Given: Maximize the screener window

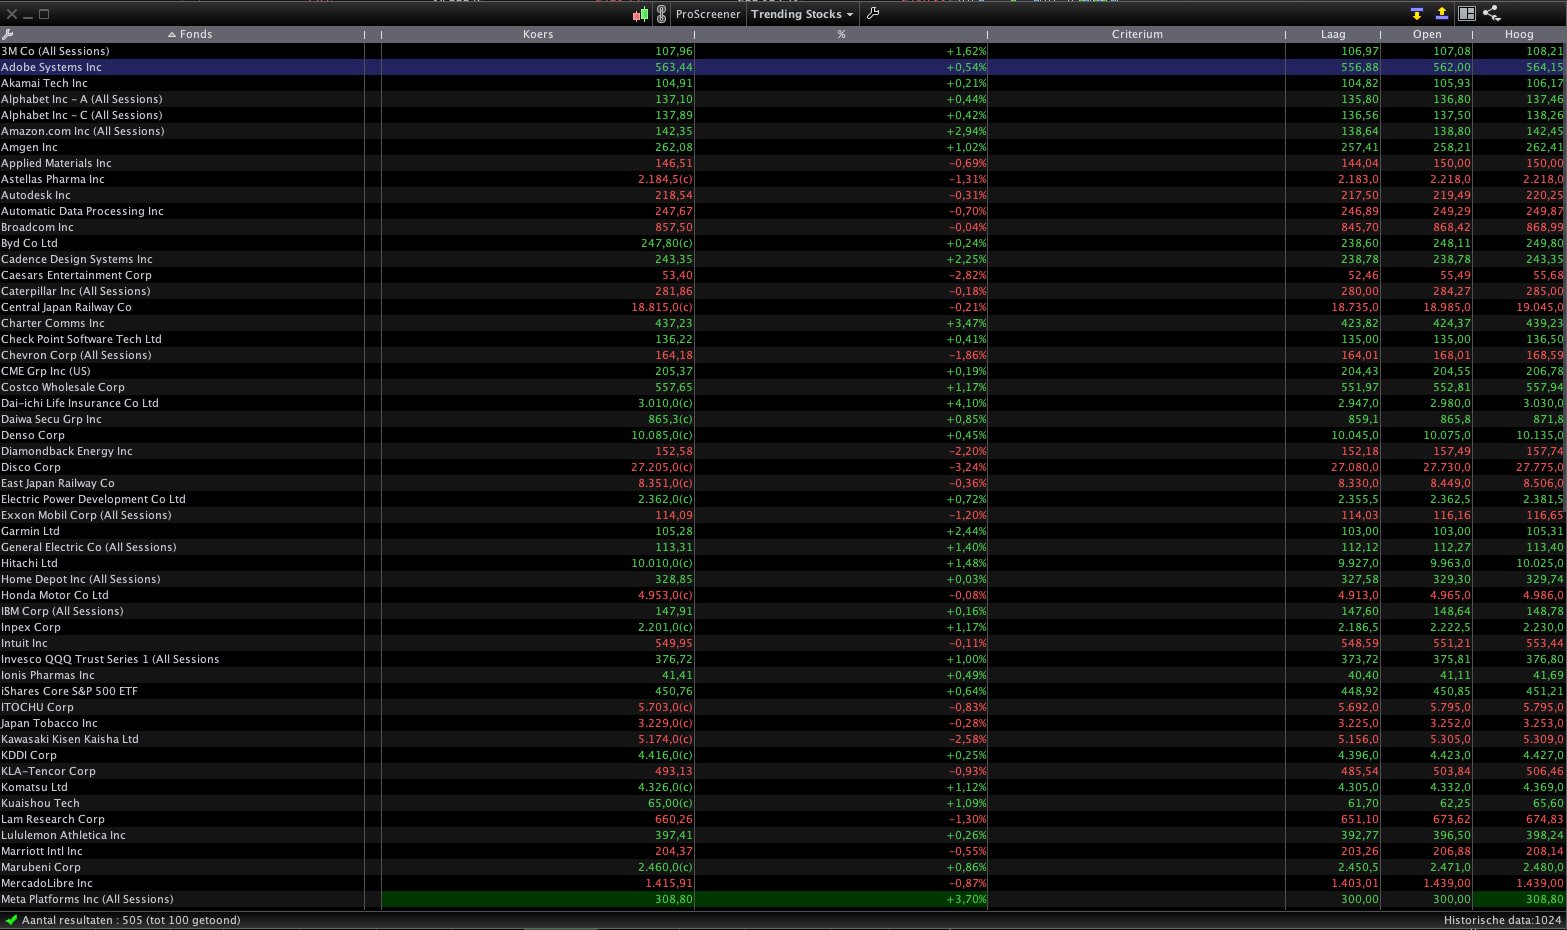Looking at the screenshot, I should 44,14.
